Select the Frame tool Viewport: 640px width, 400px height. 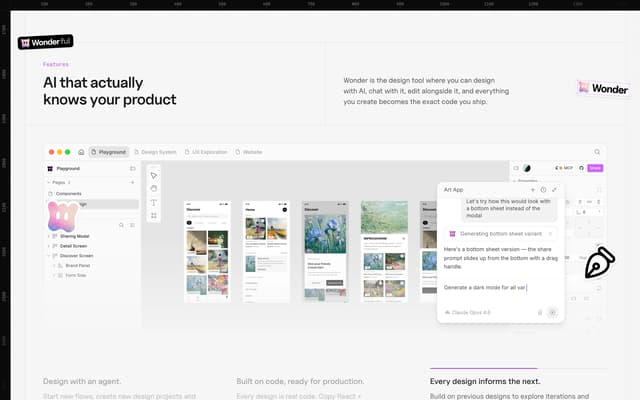tap(153, 216)
